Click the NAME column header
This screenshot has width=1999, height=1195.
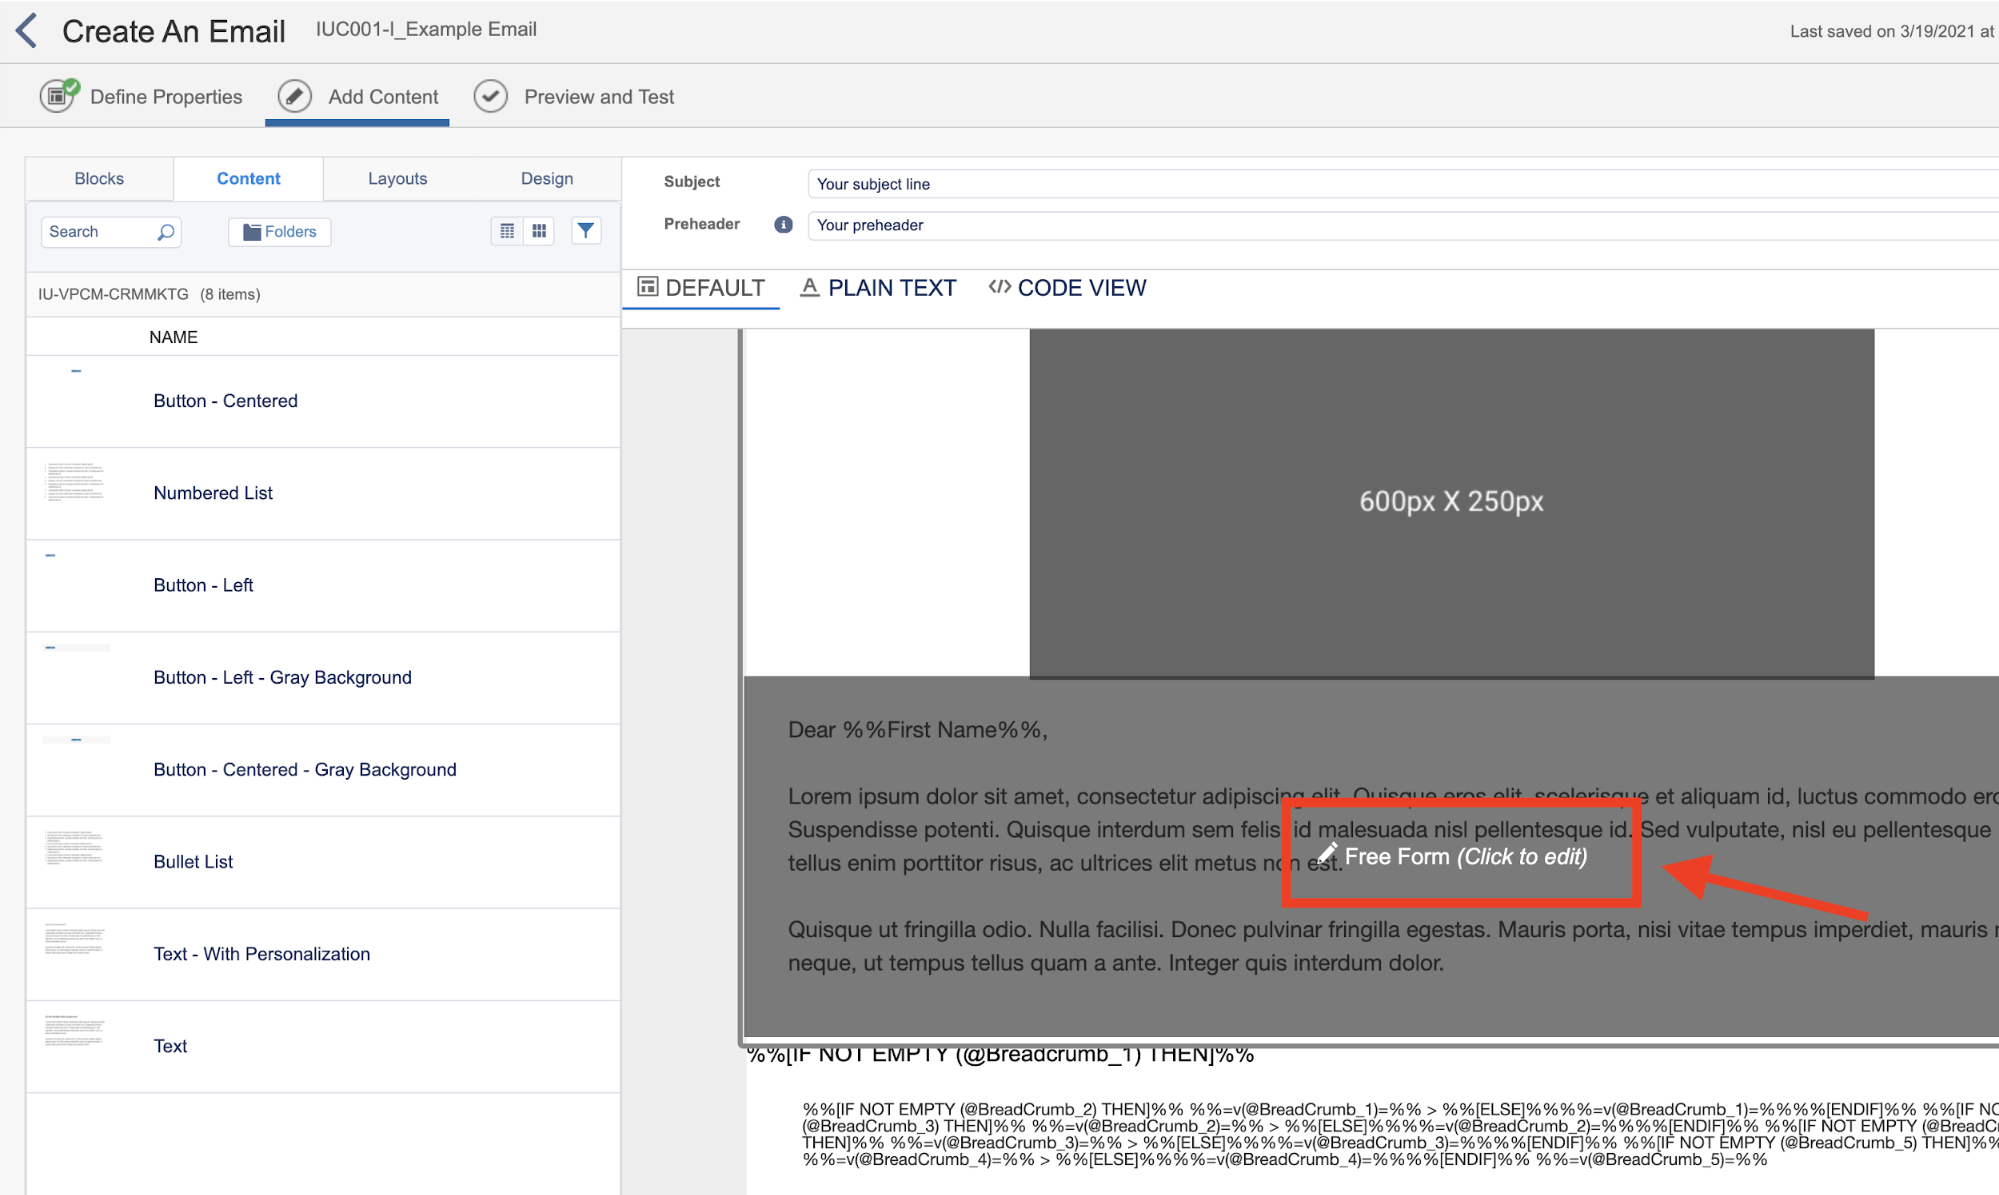click(173, 337)
